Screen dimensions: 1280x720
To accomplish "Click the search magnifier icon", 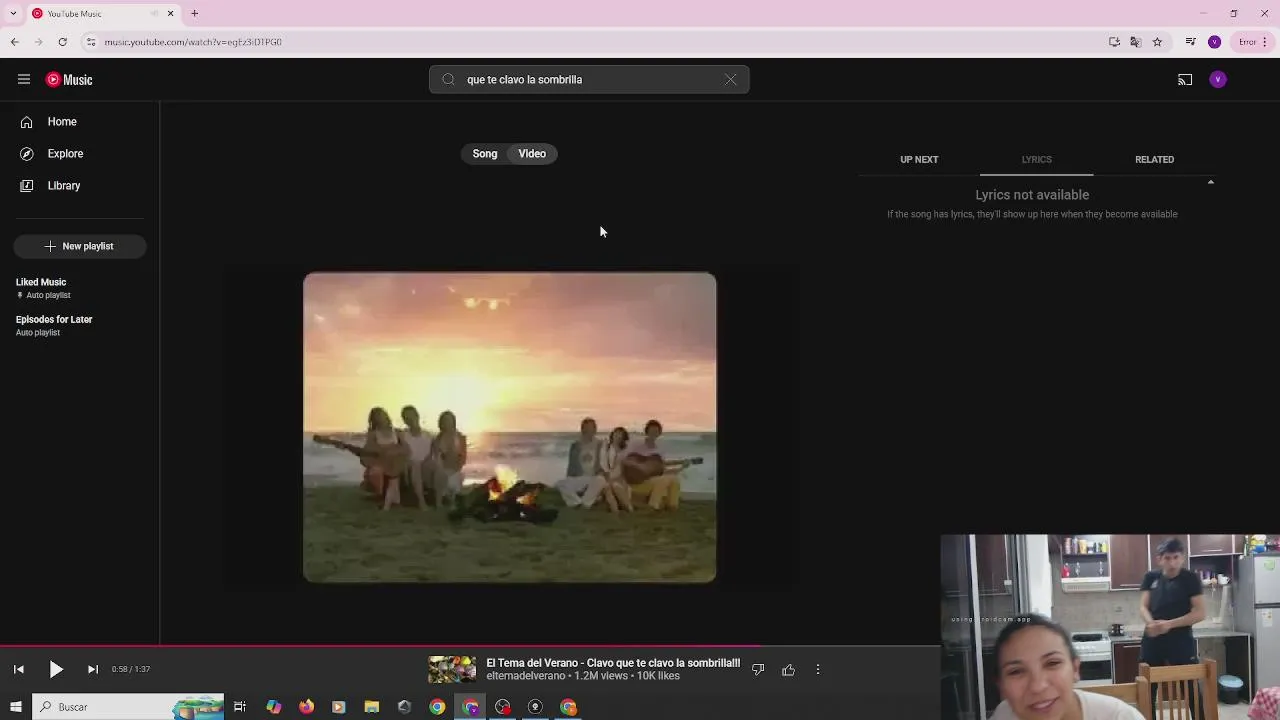I will point(448,80).
